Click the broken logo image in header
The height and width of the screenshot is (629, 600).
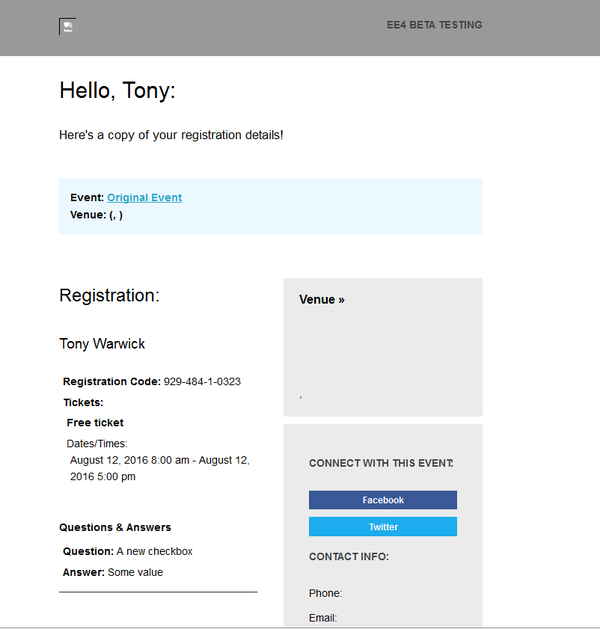67,26
